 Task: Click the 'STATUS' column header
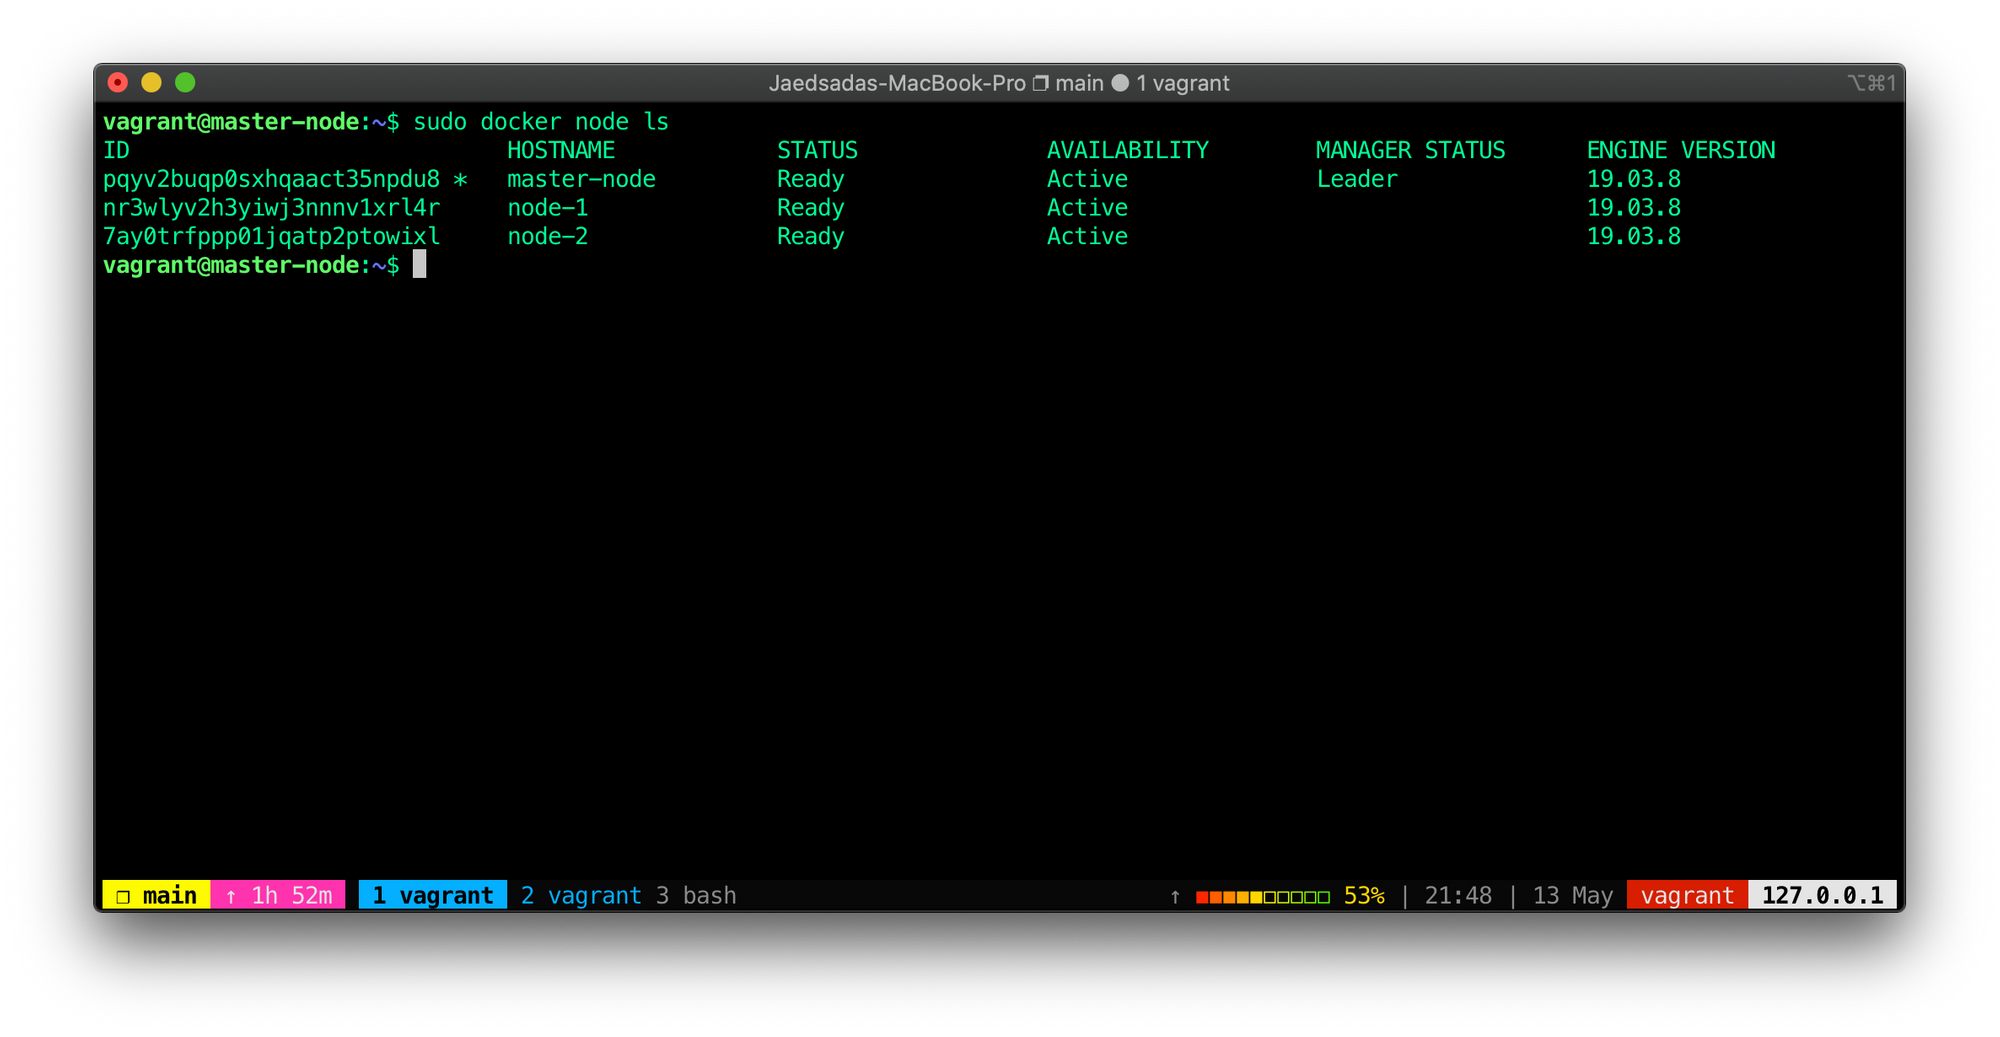[x=817, y=150]
